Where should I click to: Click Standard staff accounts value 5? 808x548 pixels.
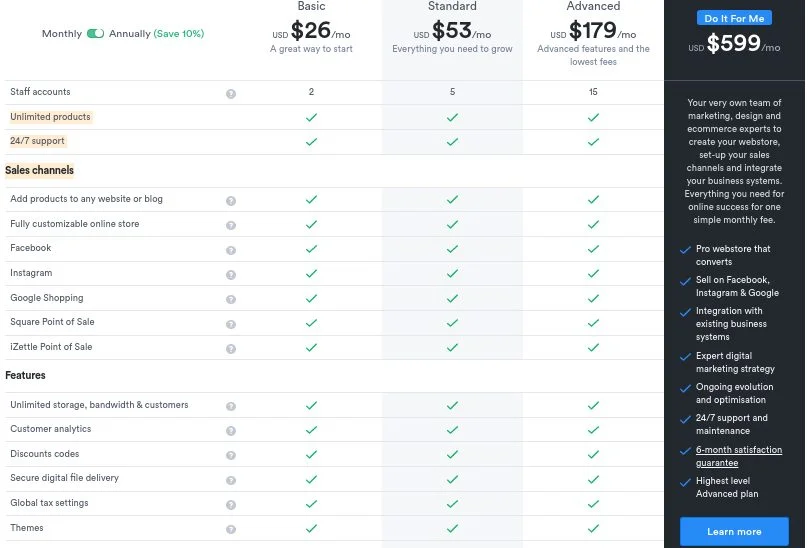(x=452, y=92)
